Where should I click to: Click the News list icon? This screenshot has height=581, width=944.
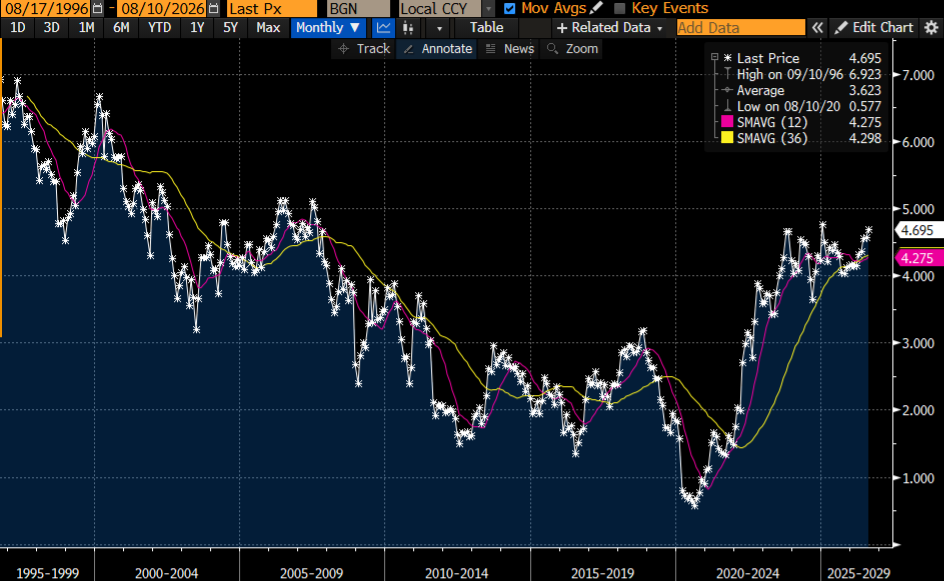pyautogui.click(x=491, y=49)
